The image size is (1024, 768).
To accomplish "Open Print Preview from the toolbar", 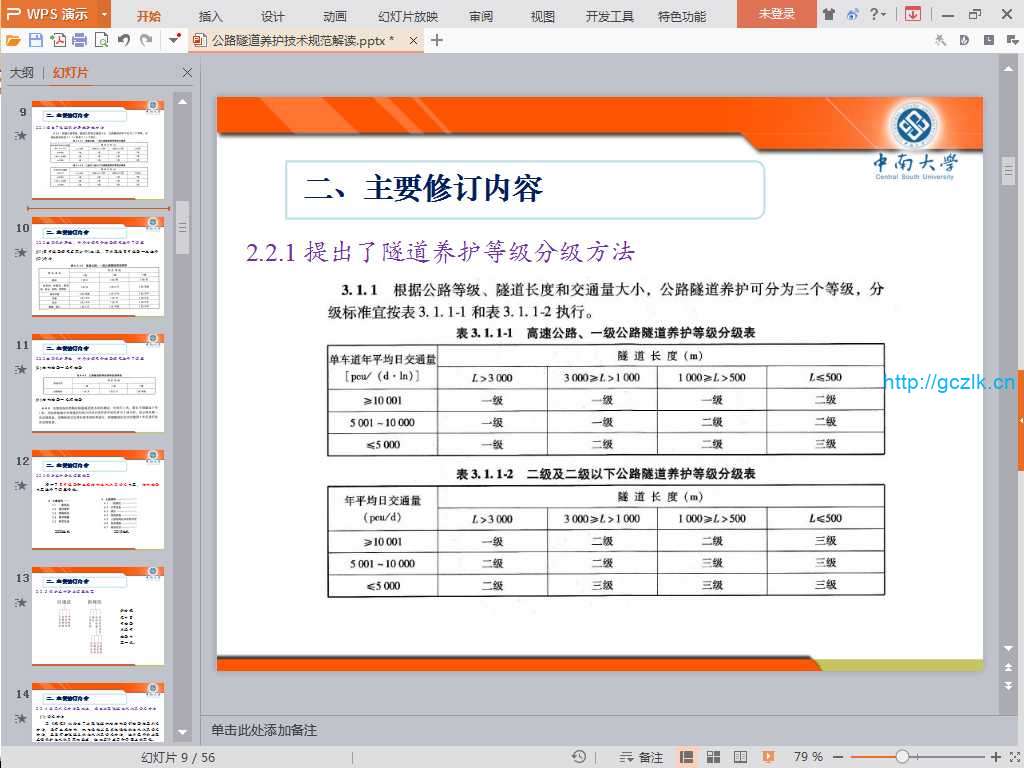I will click(101, 40).
